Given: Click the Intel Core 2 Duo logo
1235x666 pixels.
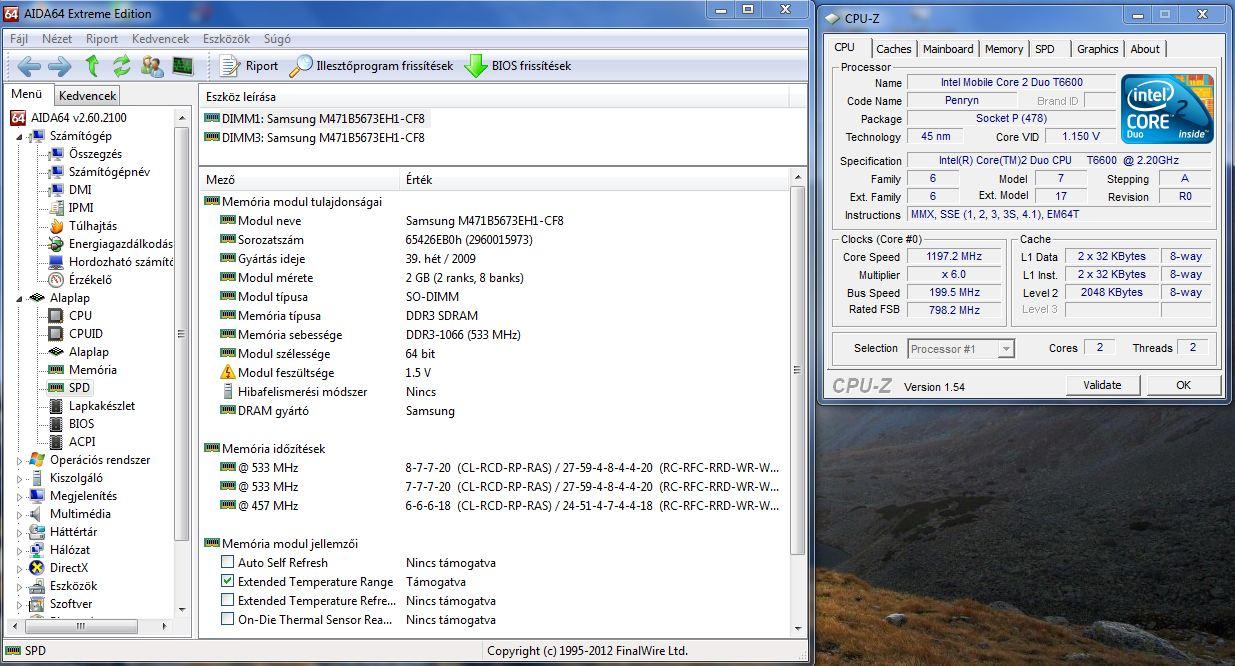Looking at the screenshot, I should 1167,108.
